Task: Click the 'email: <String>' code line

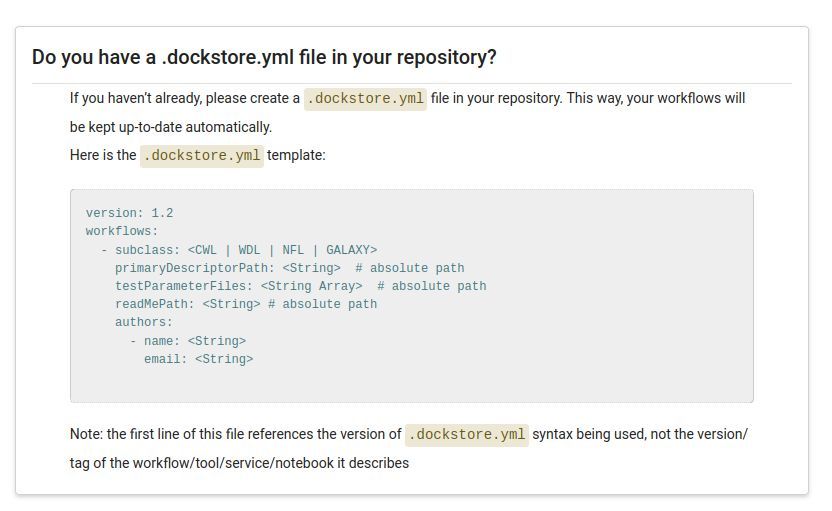Action: (x=198, y=359)
